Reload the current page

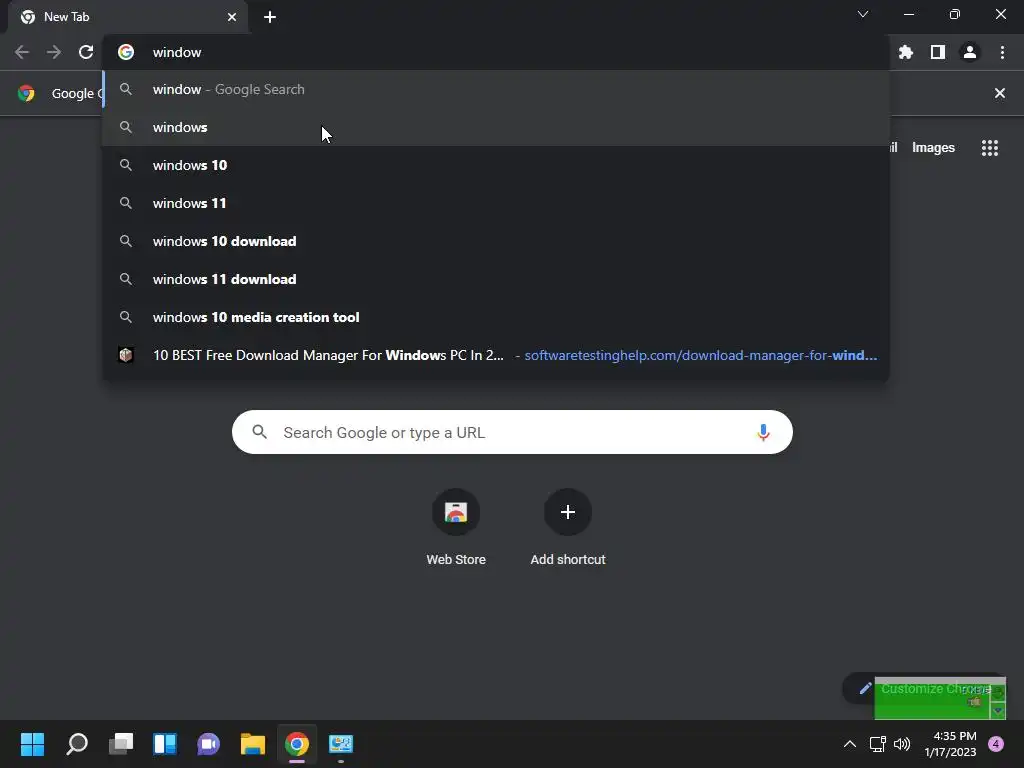coord(86,52)
